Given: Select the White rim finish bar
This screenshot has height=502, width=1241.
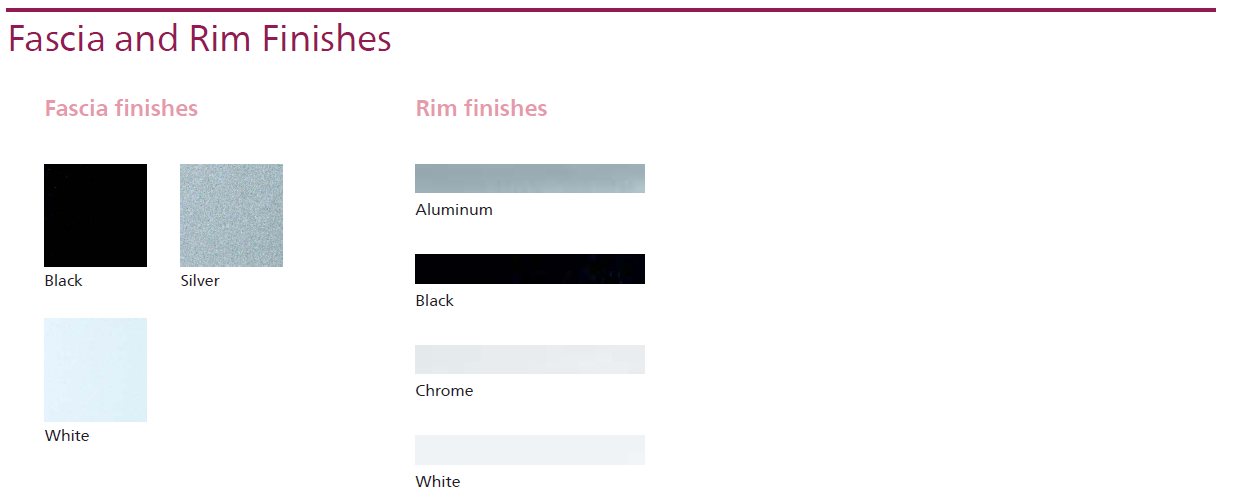Looking at the screenshot, I should pyautogui.click(x=529, y=450).
